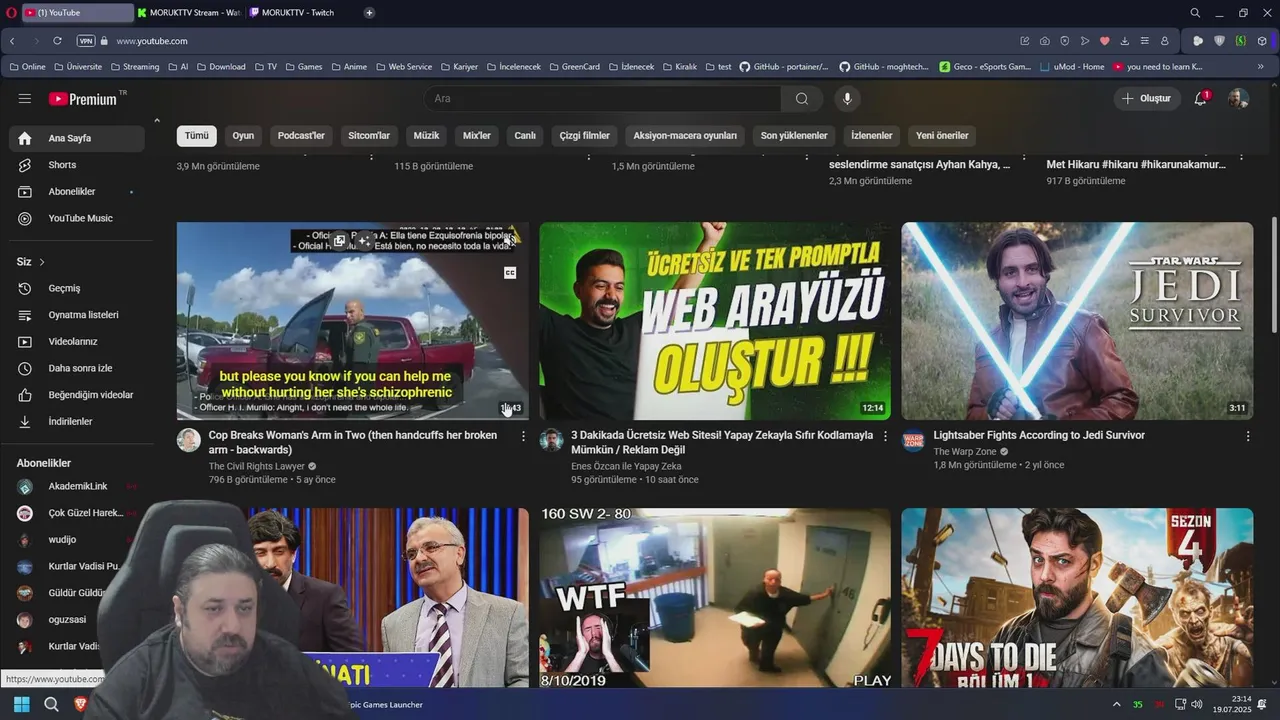Start voice search with microphone icon

pyautogui.click(x=847, y=99)
